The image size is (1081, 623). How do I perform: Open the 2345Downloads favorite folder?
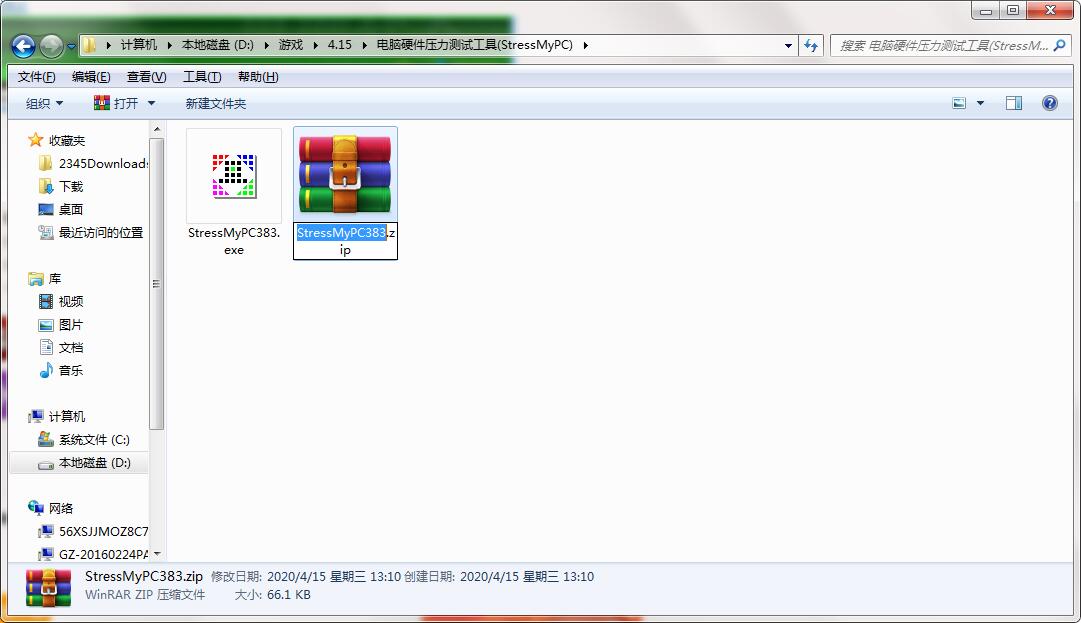tap(102, 163)
